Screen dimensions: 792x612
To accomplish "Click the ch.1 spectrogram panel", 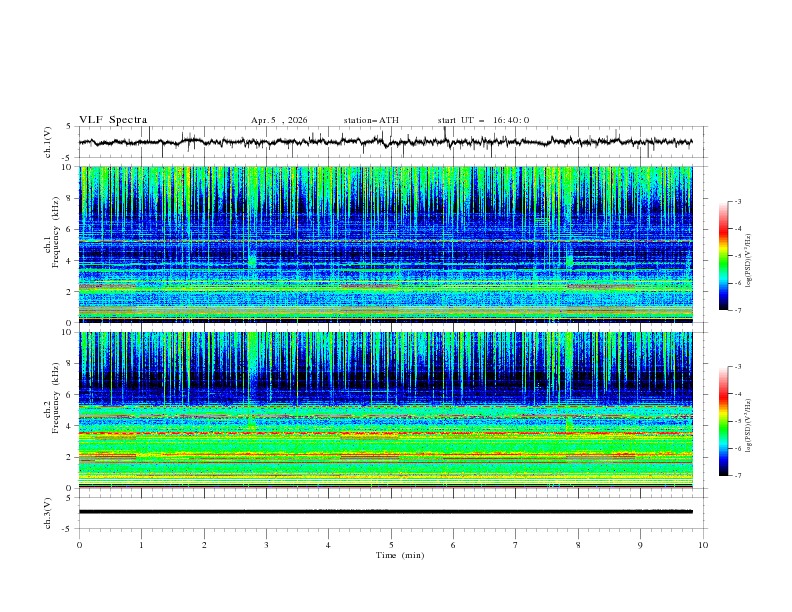I will coord(386,244).
